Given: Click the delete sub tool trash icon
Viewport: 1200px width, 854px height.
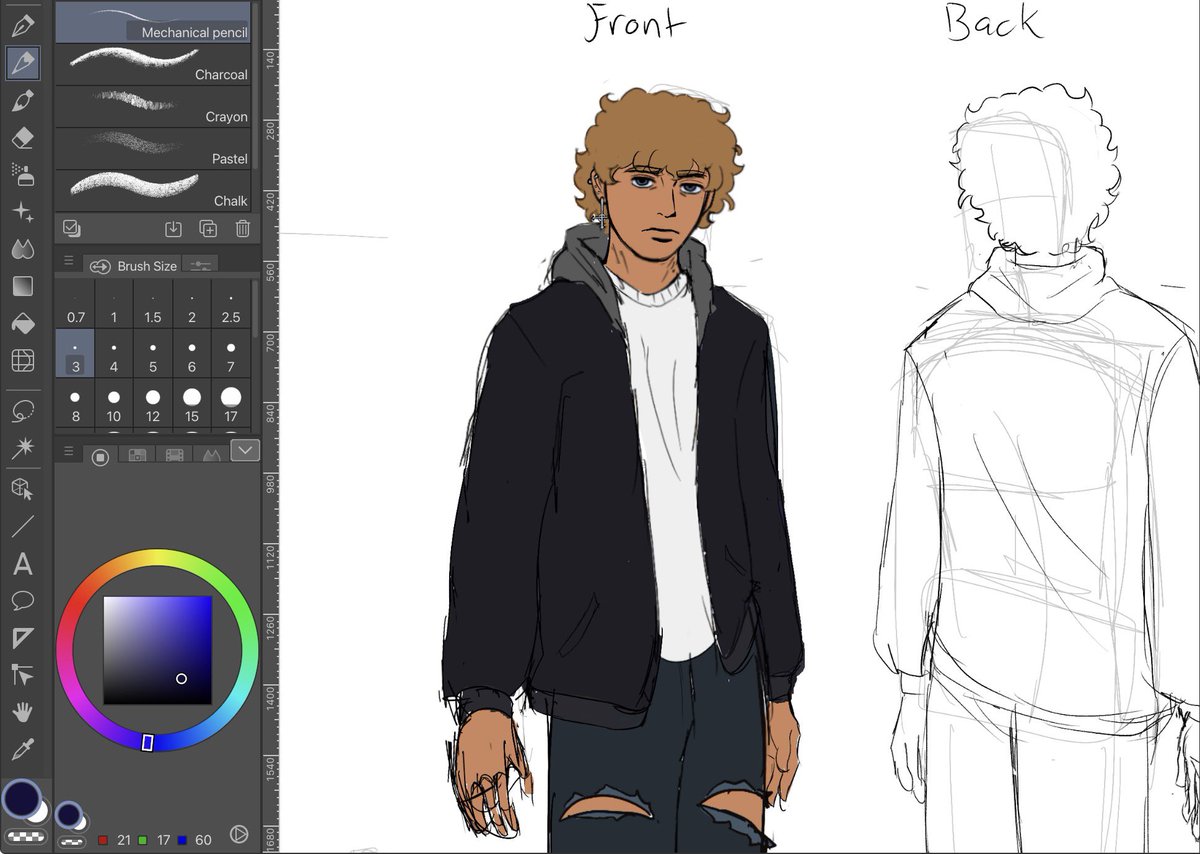Looking at the screenshot, I should pyautogui.click(x=242, y=229).
